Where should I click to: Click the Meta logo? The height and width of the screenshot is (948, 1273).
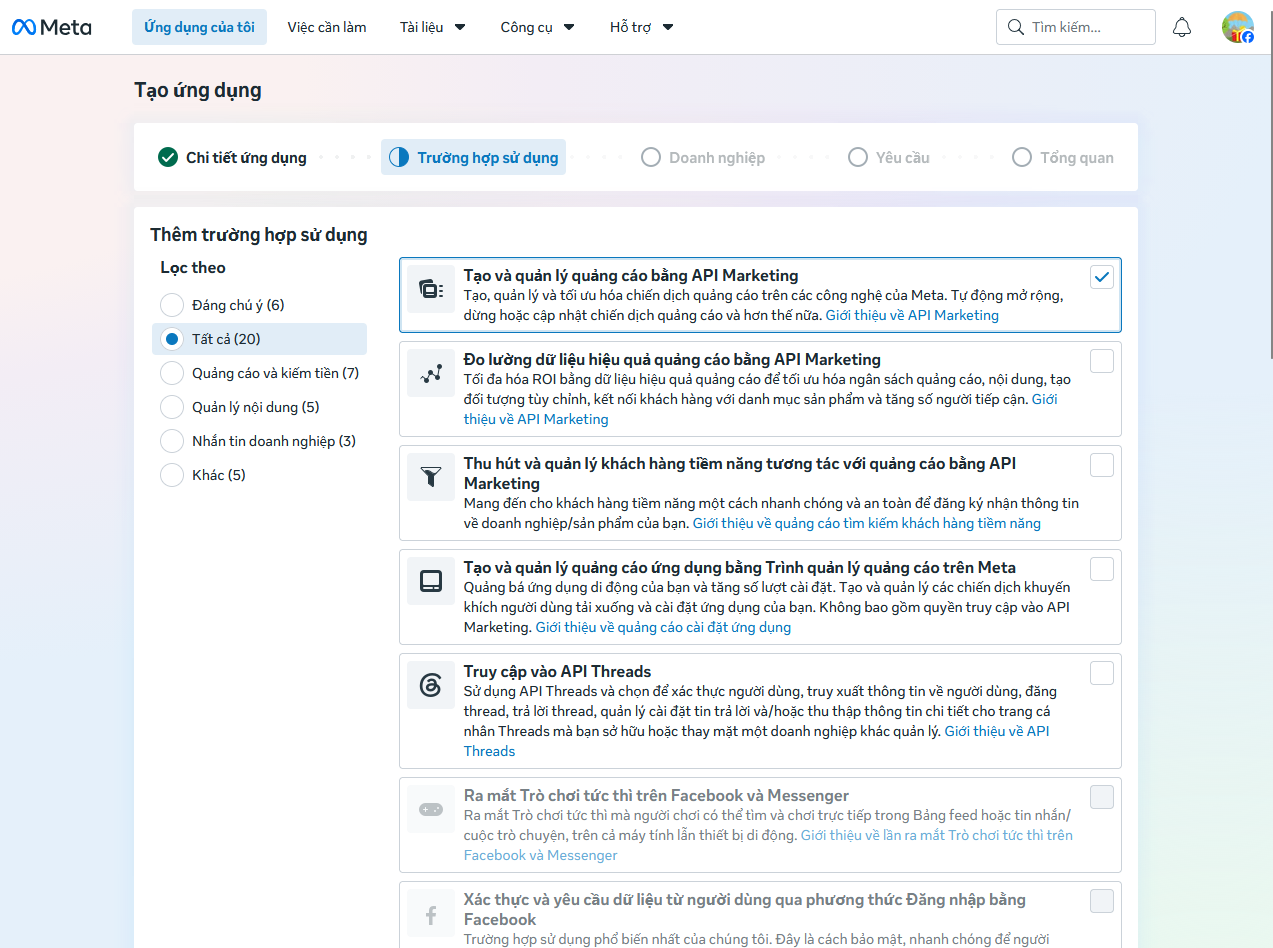51,27
